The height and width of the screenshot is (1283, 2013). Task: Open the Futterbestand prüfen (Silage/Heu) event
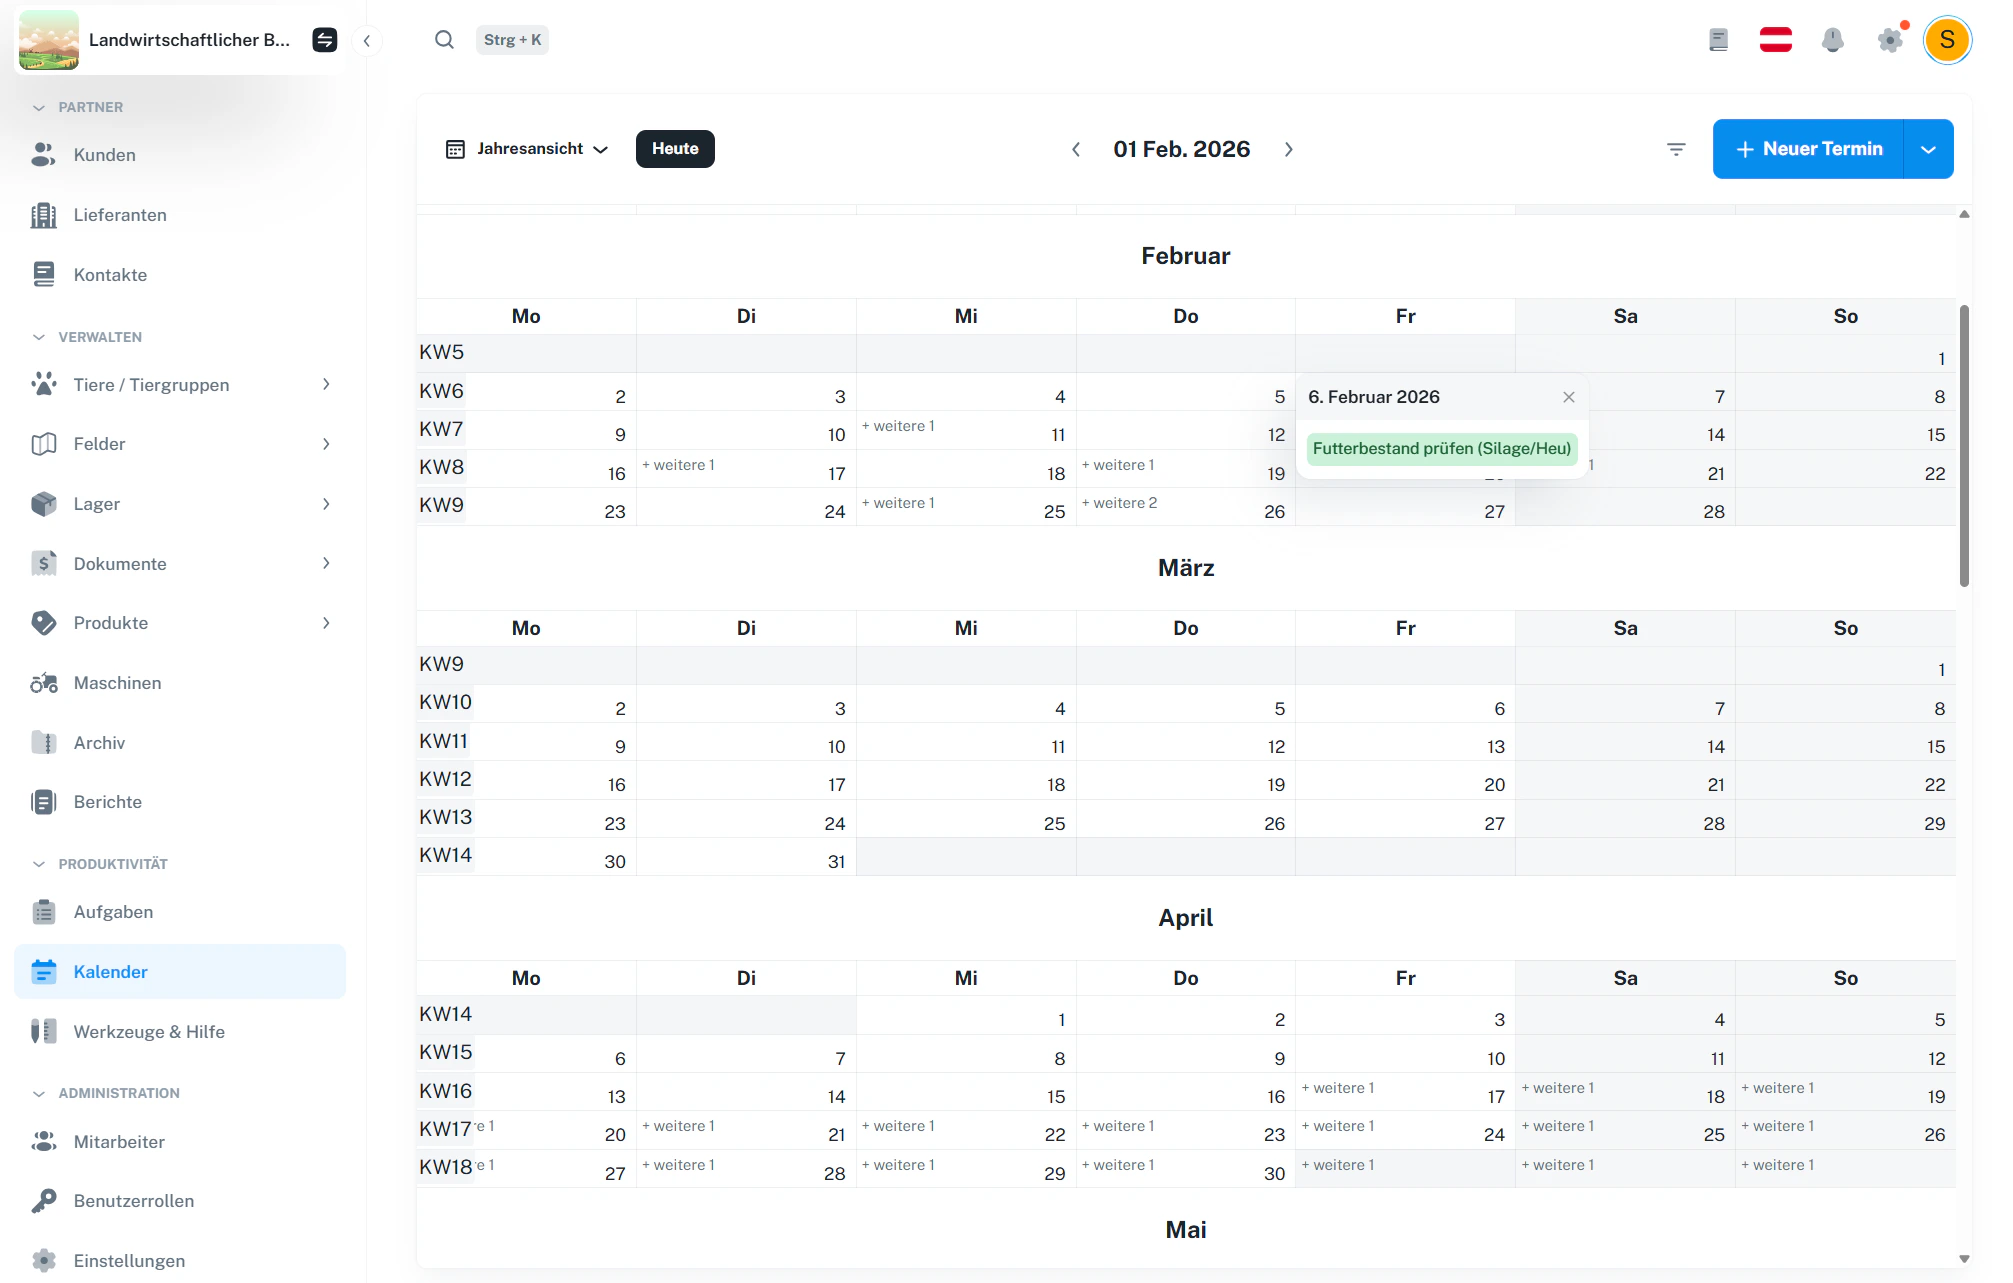coord(1441,448)
